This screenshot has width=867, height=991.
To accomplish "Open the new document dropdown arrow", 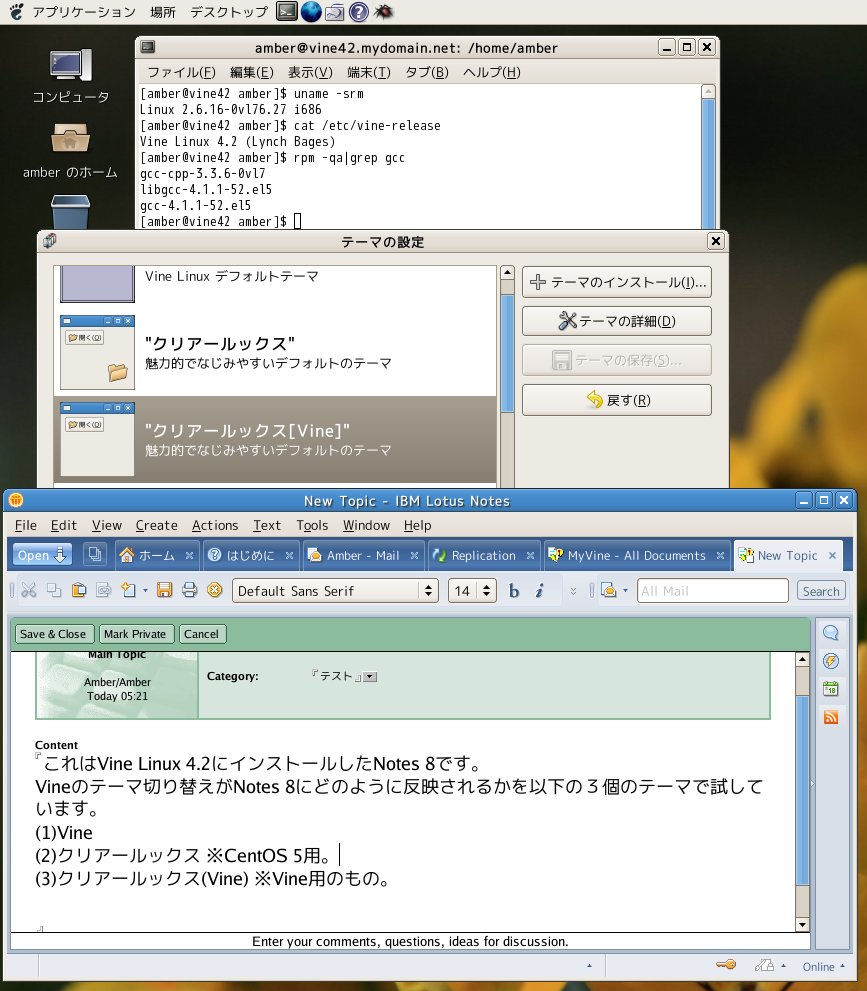I will pyautogui.click(x=145, y=591).
